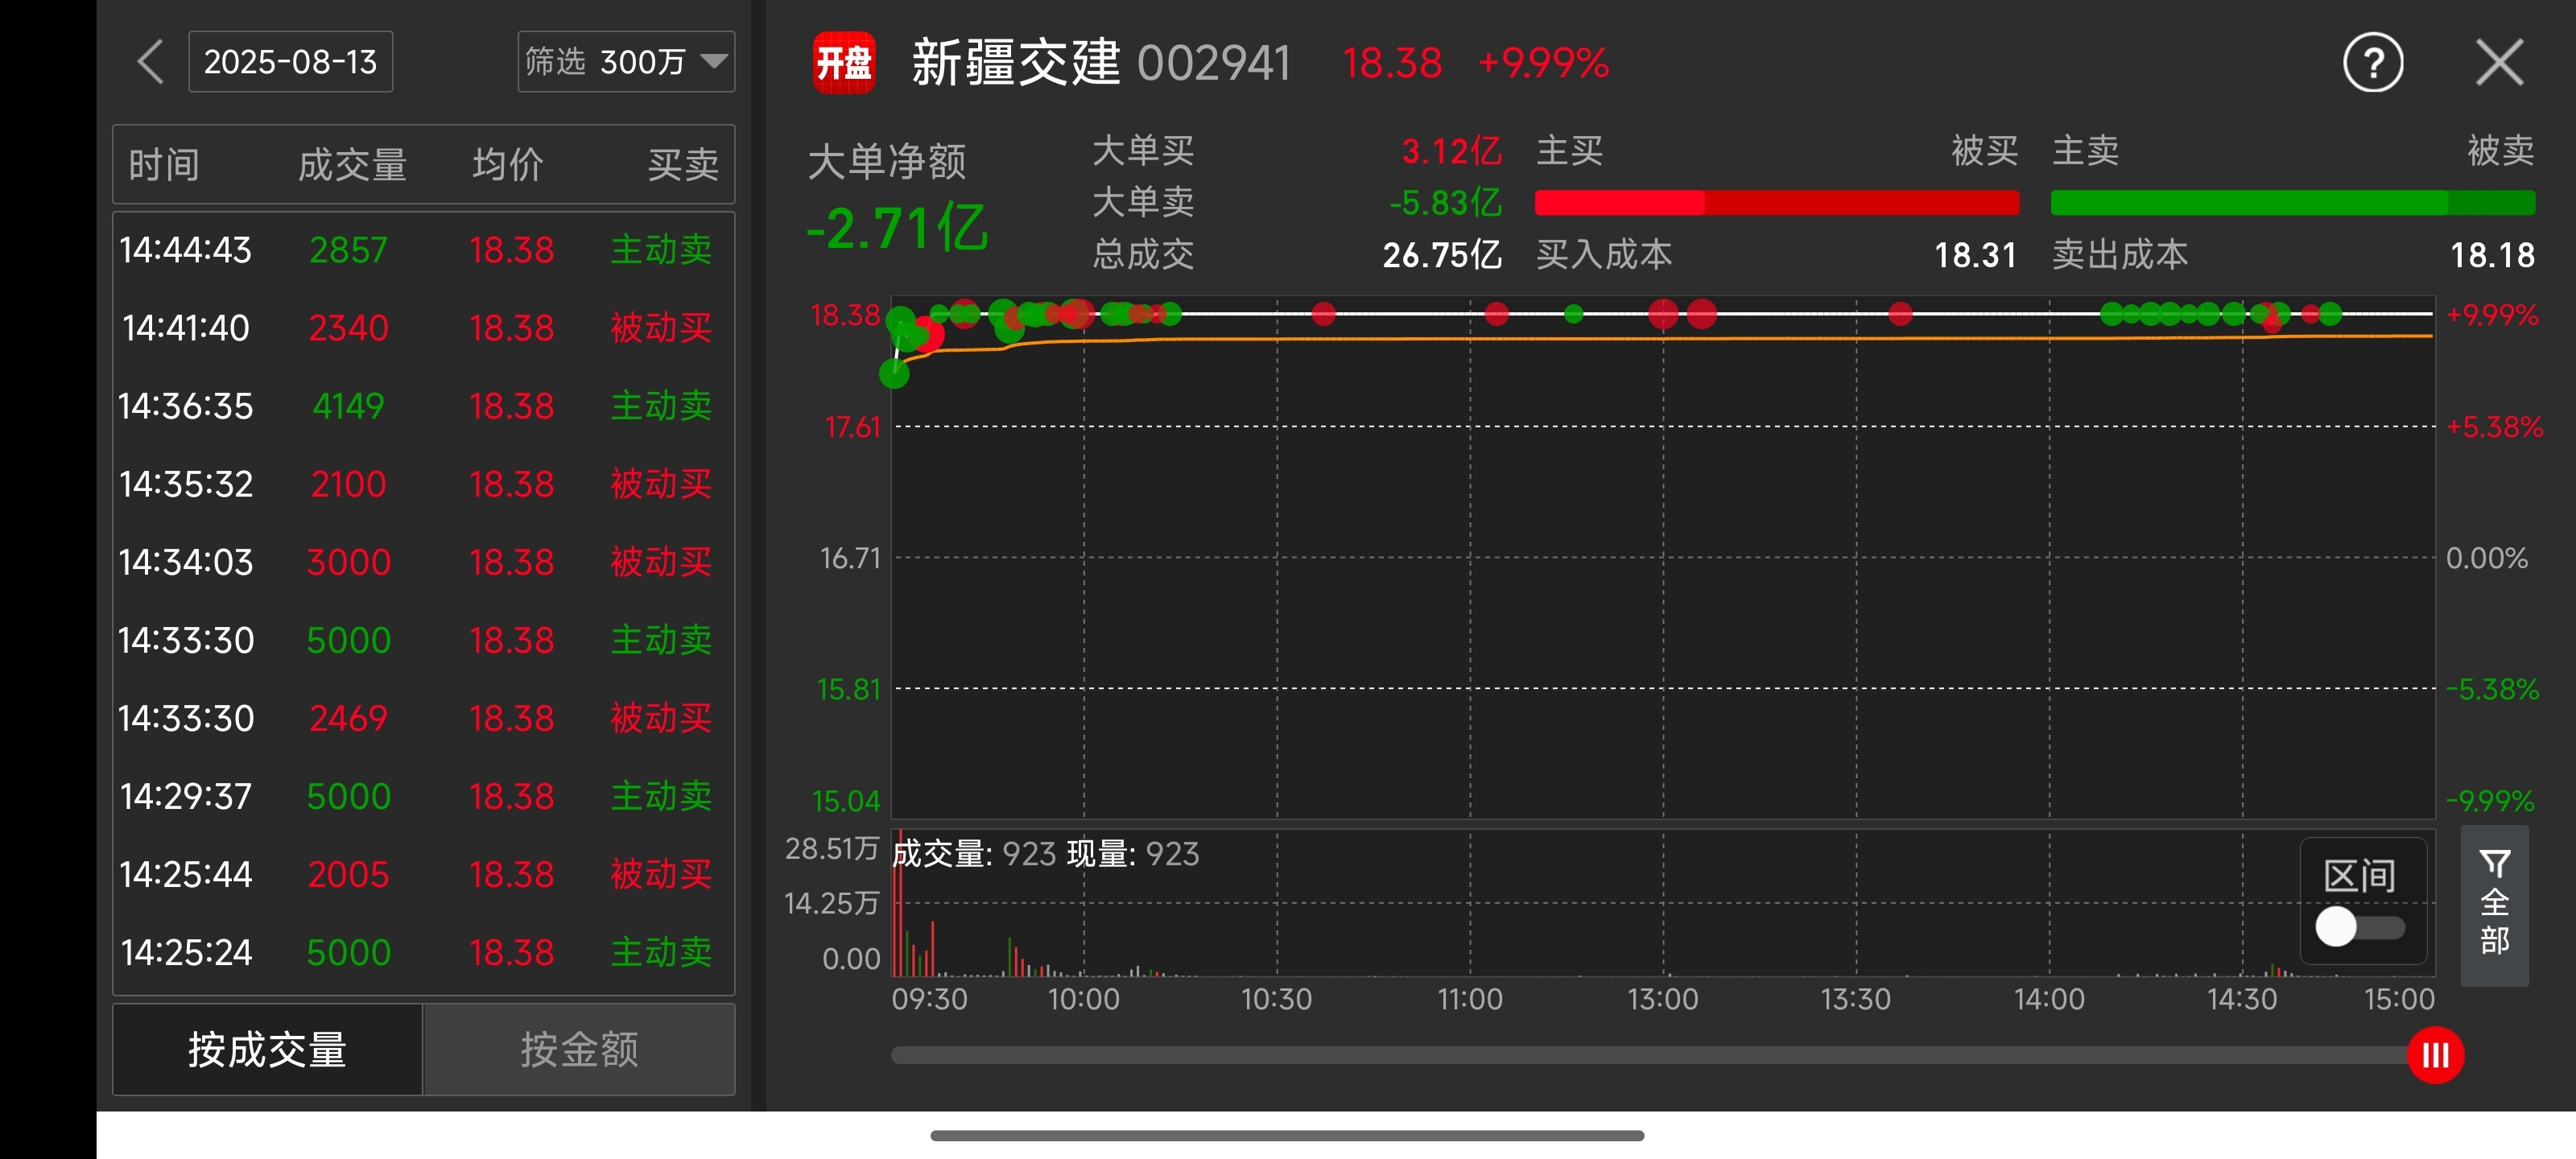Open the help question mark icon
The width and height of the screenshot is (2576, 1159).
click(x=2373, y=63)
